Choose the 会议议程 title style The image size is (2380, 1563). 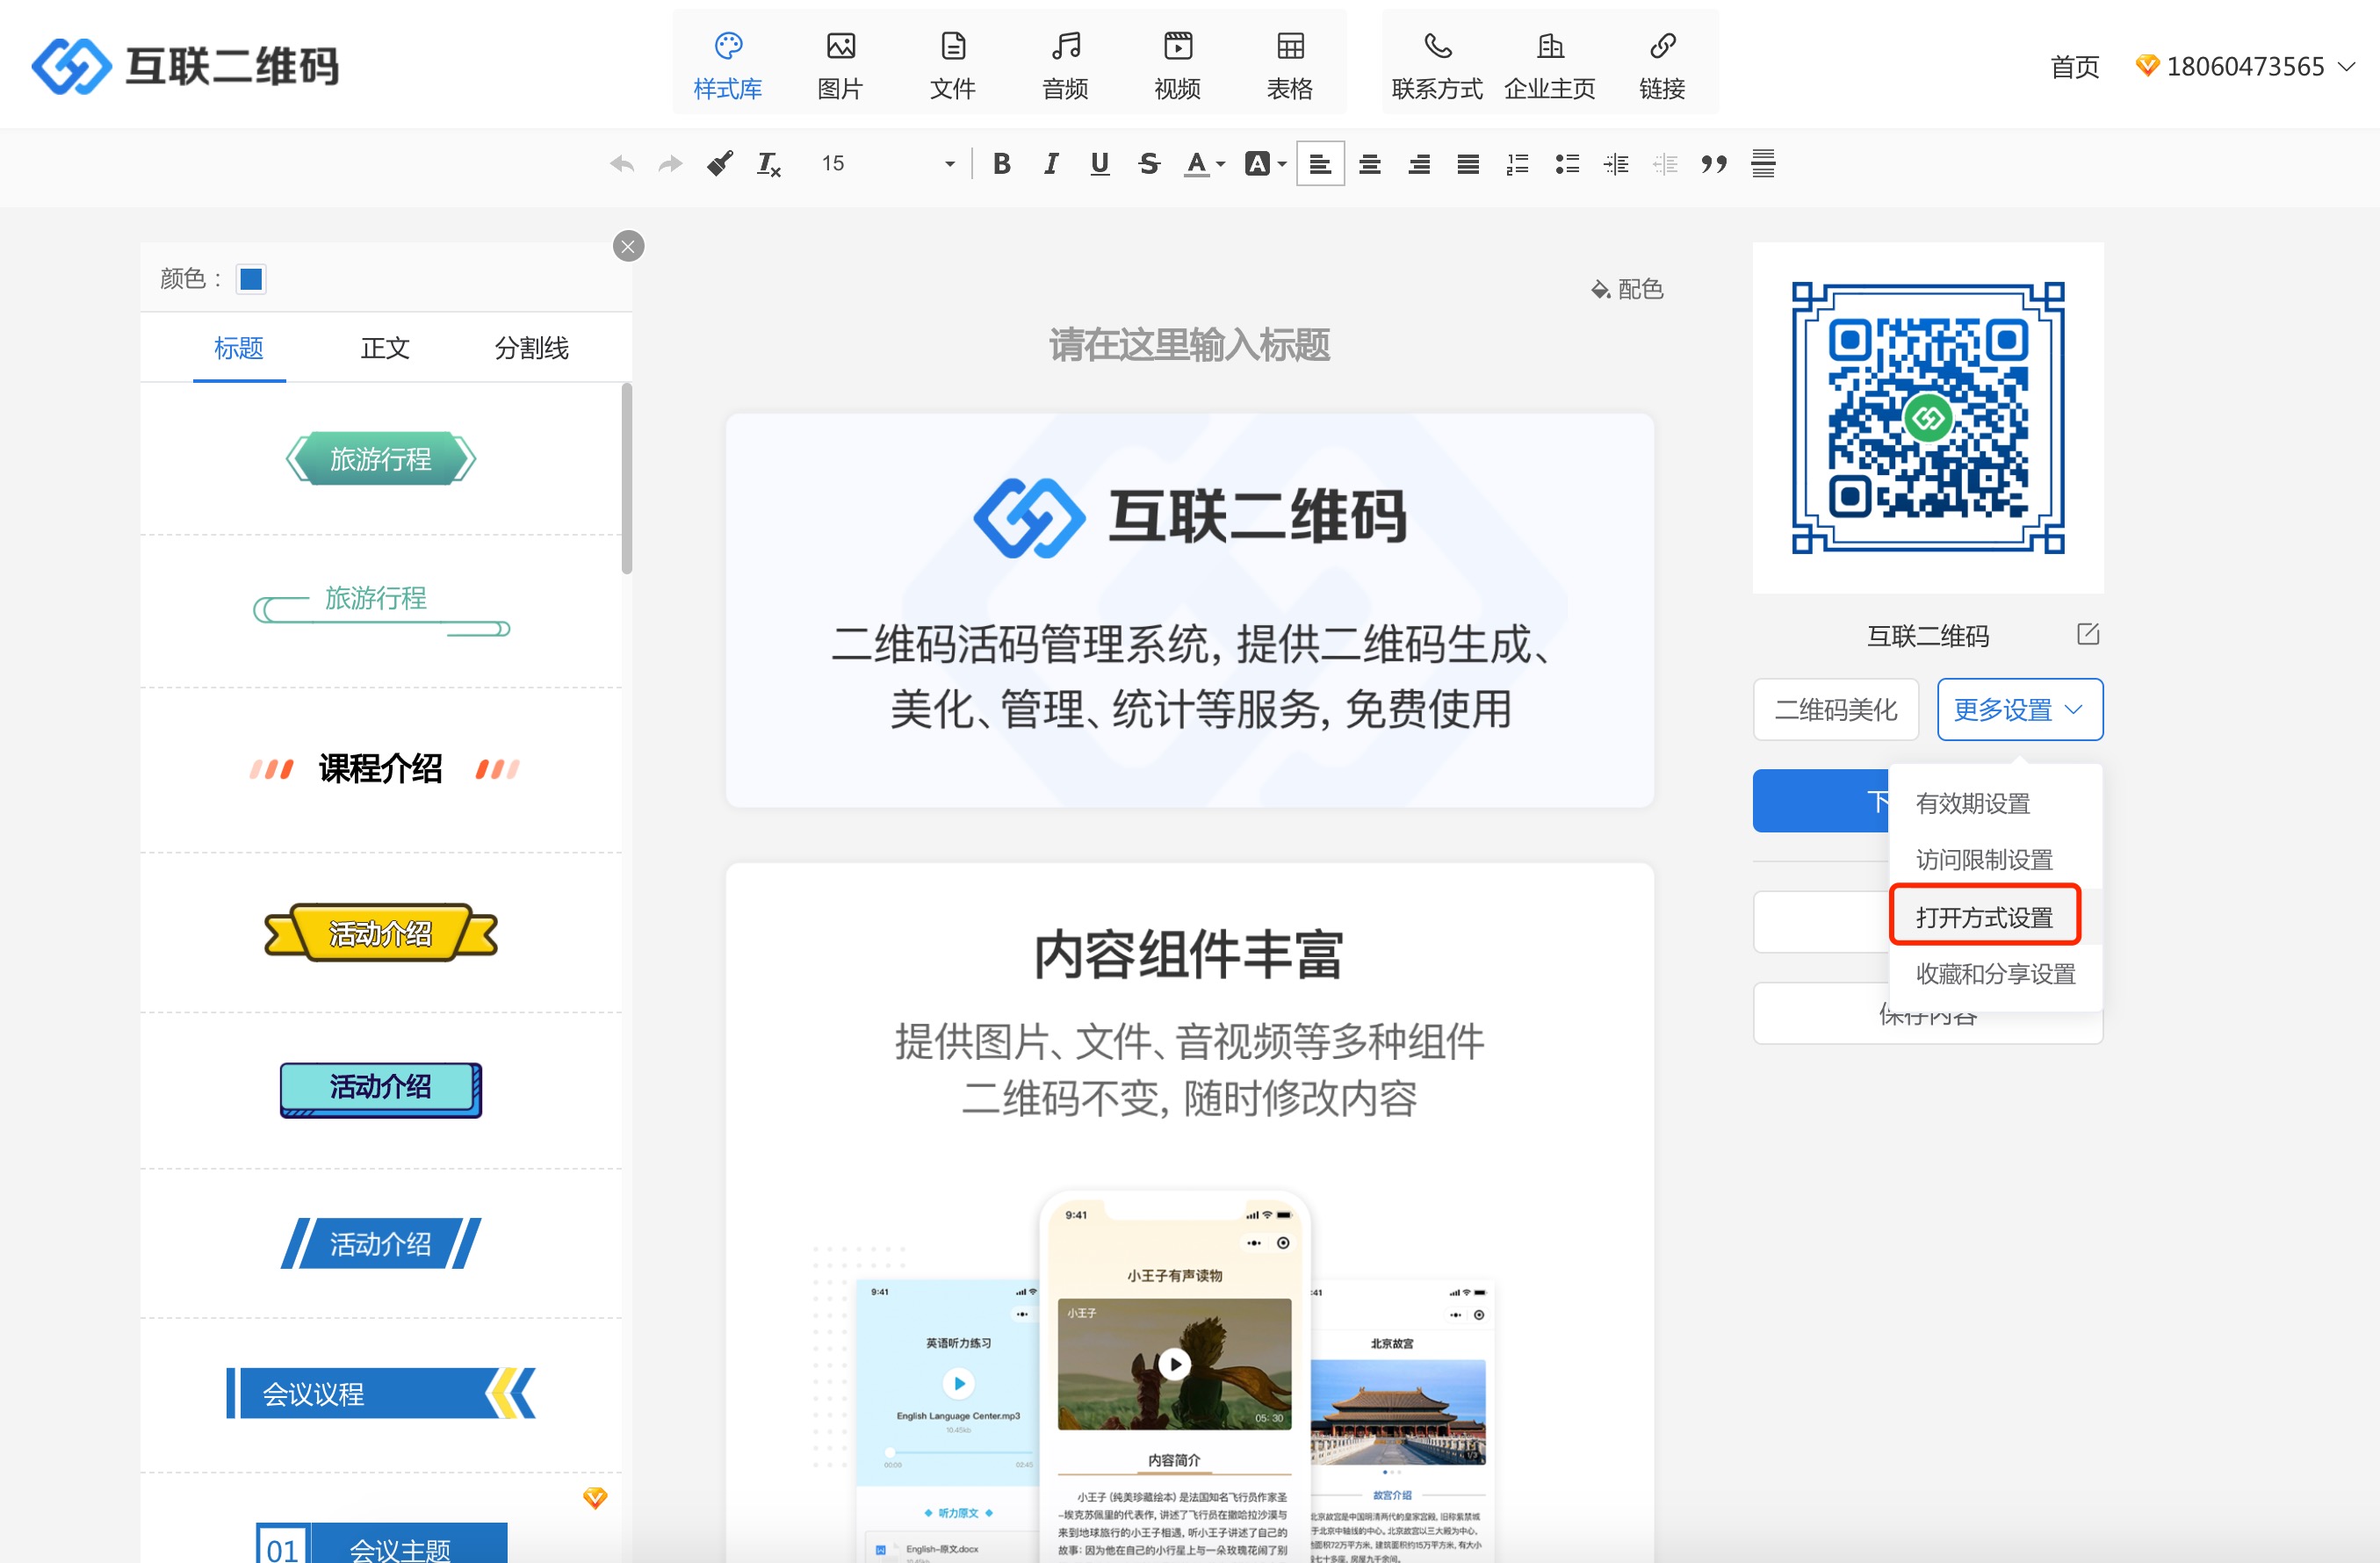[381, 1393]
